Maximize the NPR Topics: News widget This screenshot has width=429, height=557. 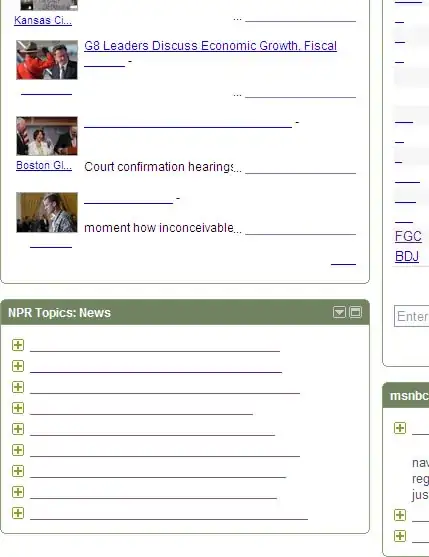(x=355, y=312)
